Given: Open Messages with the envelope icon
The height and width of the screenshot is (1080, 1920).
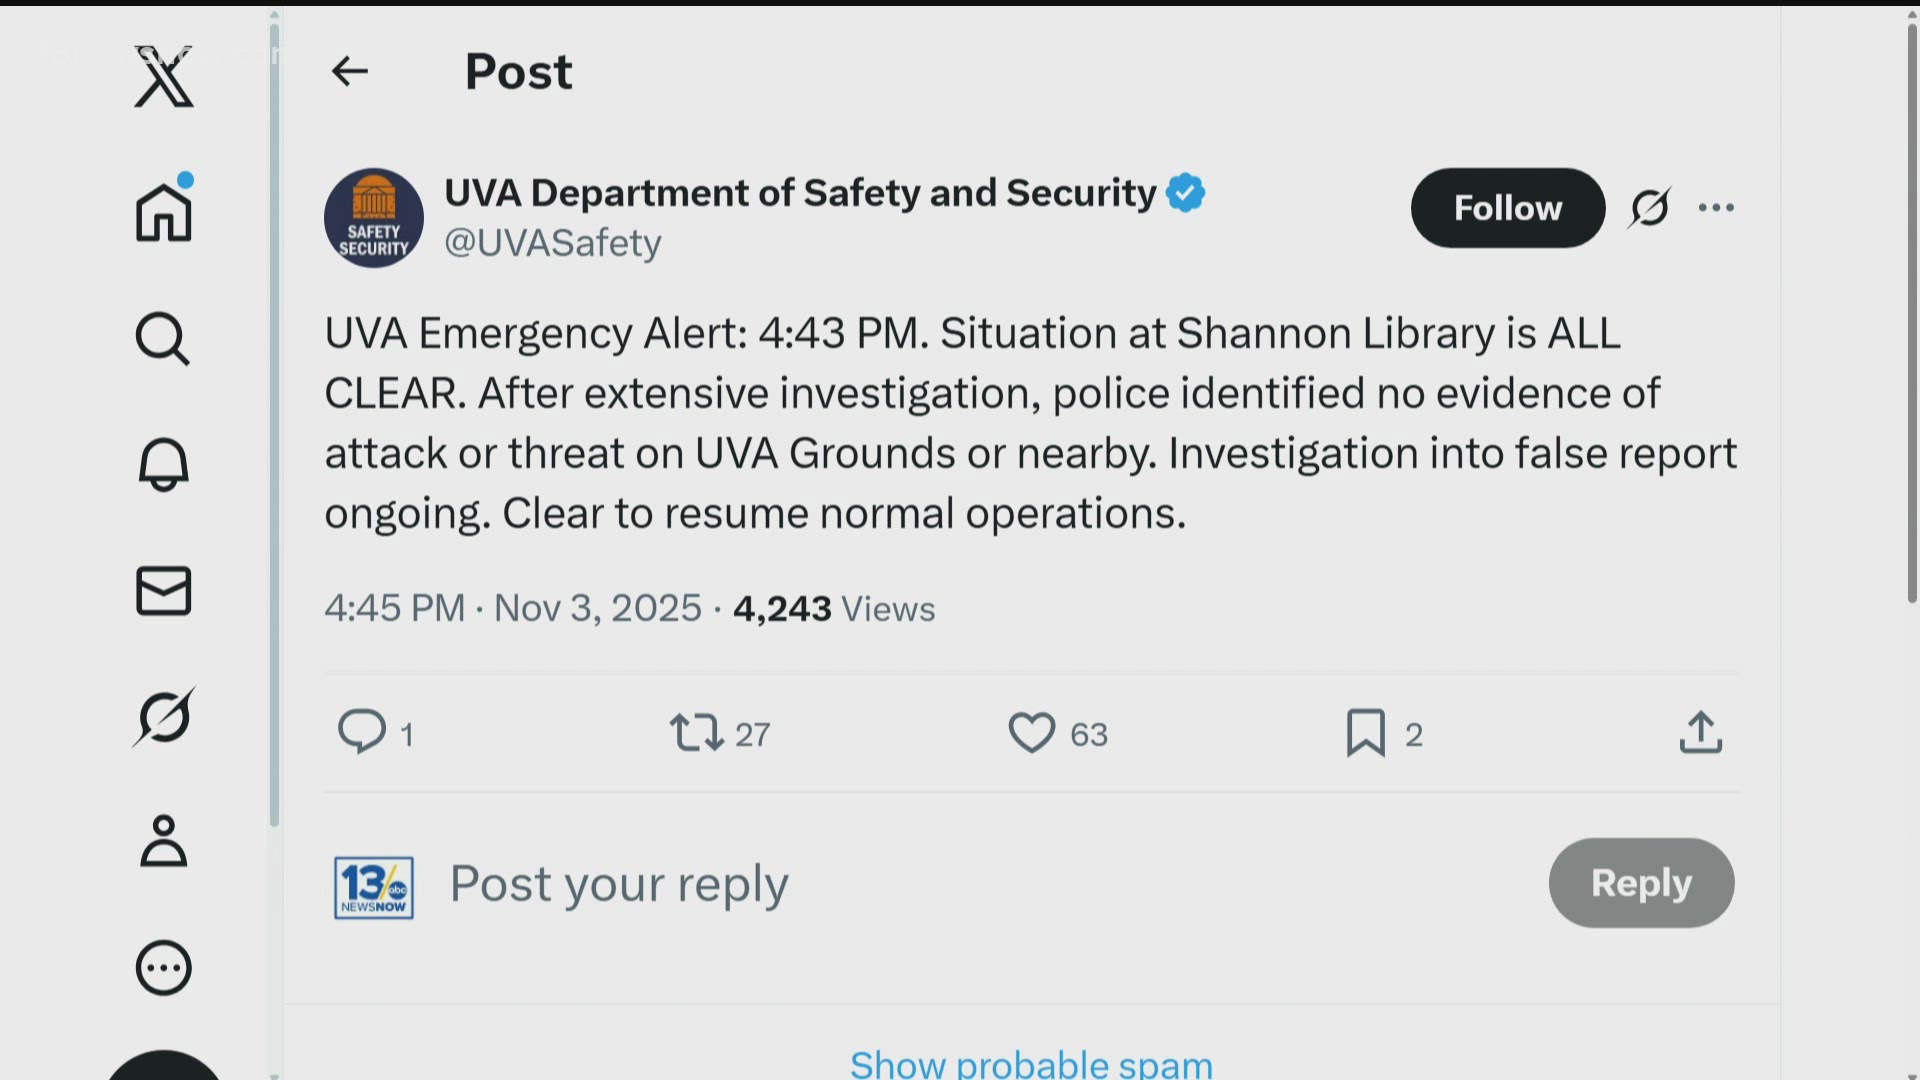Looking at the screenshot, I should tap(163, 590).
